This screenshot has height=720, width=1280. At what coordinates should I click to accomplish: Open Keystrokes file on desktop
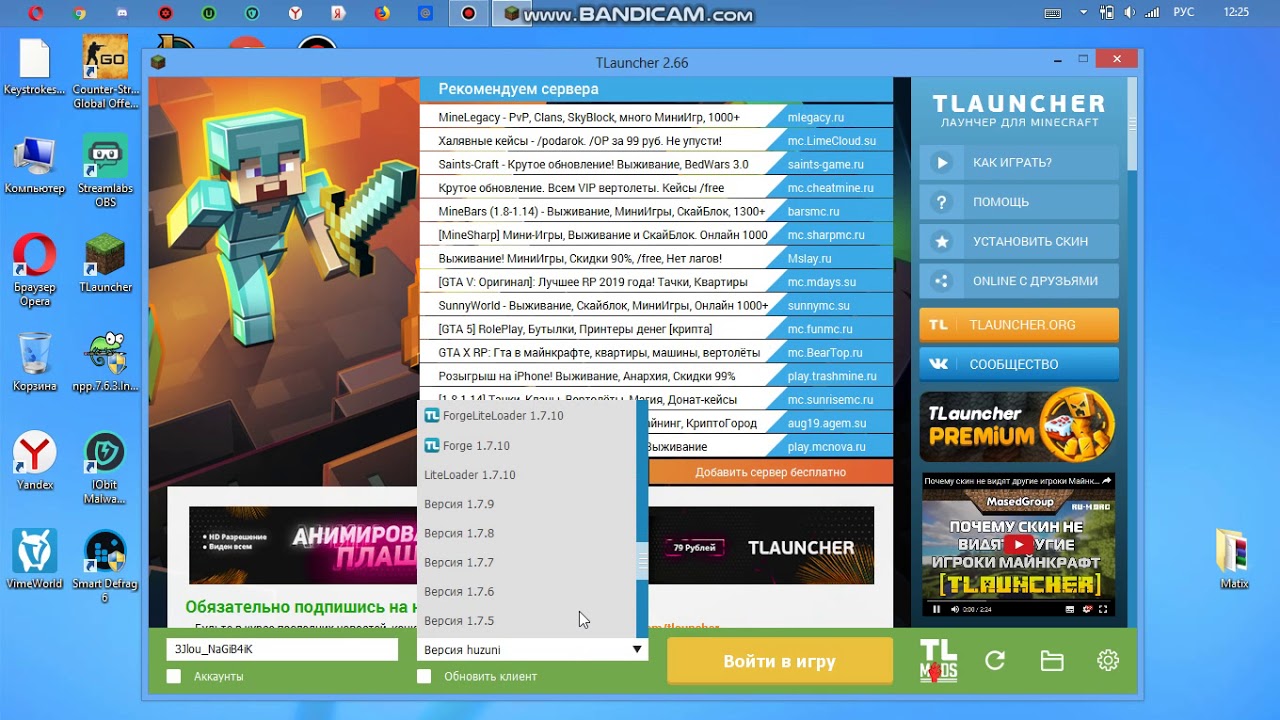[x=35, y=66]
